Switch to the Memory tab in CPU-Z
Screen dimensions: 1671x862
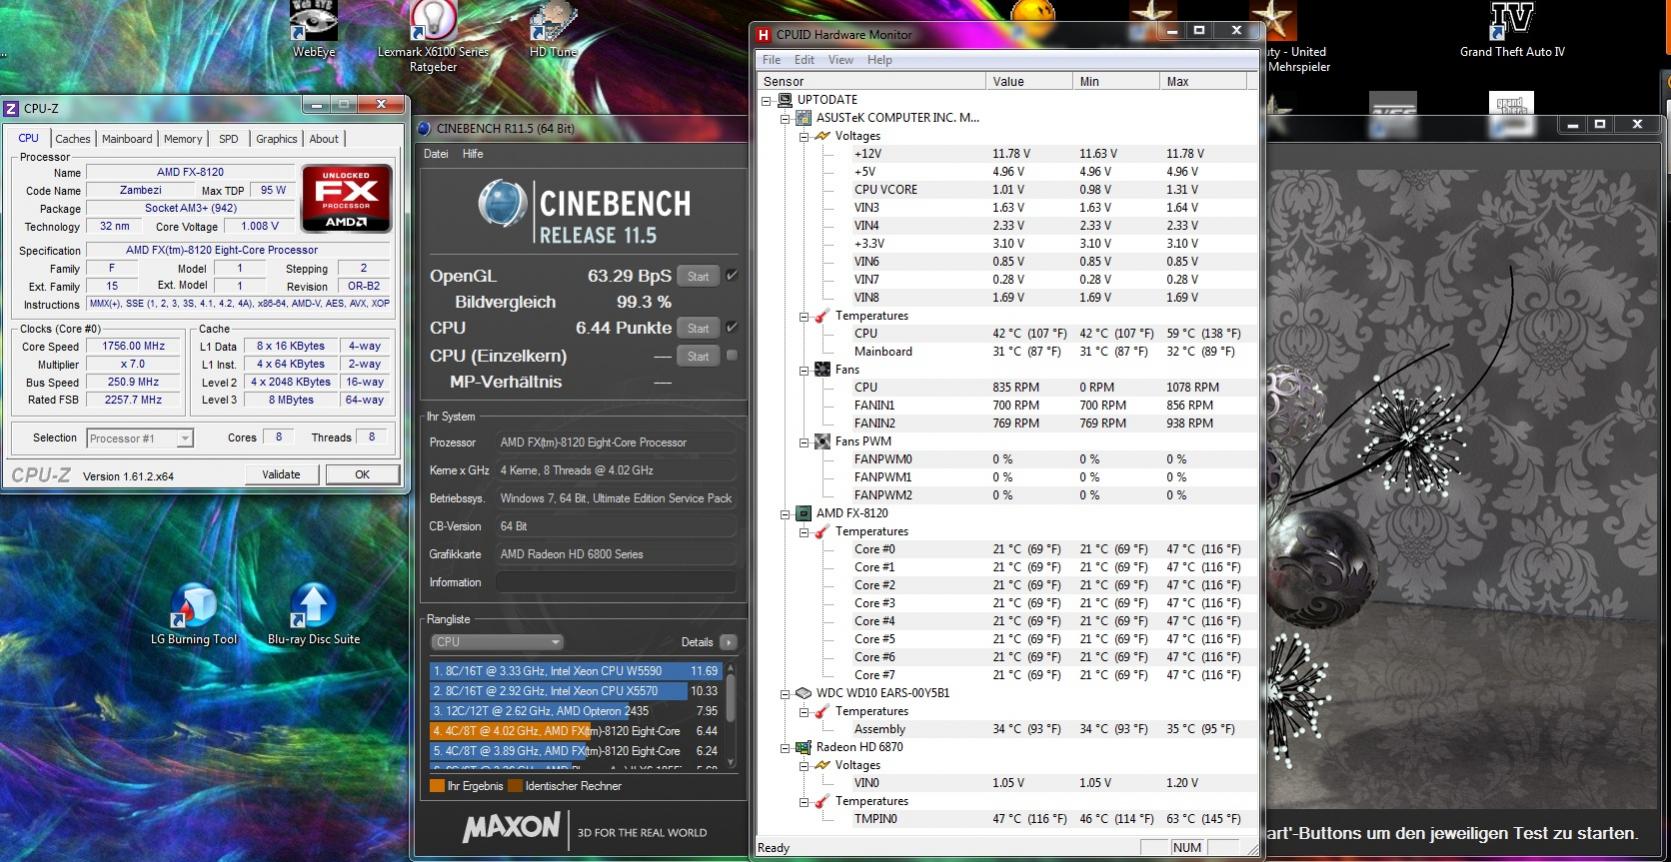point(183,139)
